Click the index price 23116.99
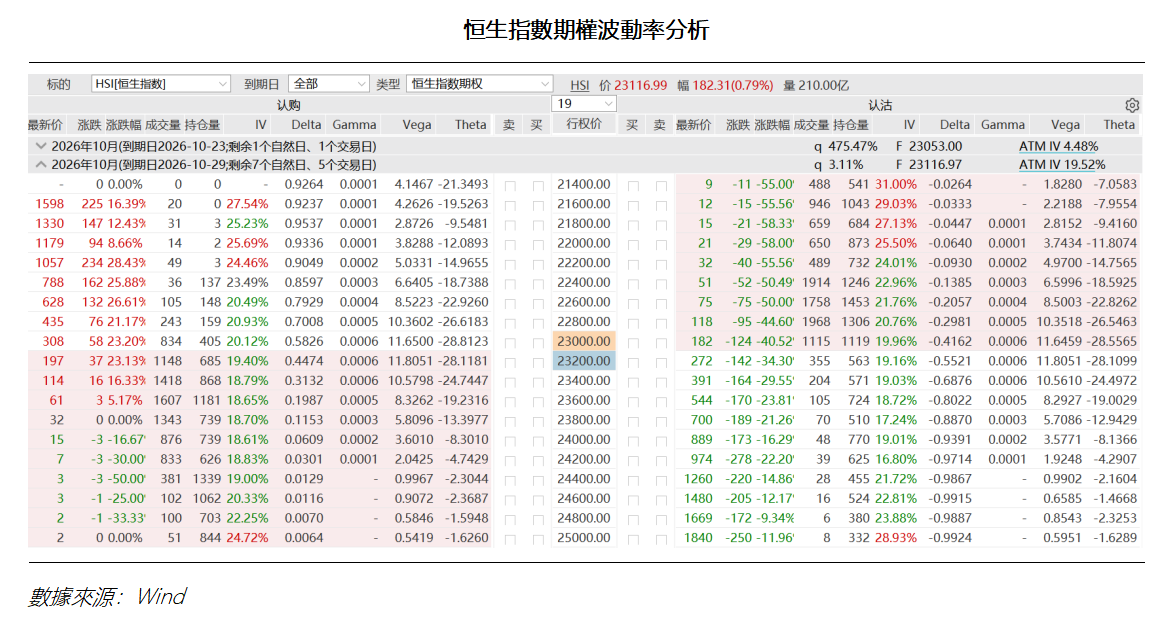 coord(640,86)
